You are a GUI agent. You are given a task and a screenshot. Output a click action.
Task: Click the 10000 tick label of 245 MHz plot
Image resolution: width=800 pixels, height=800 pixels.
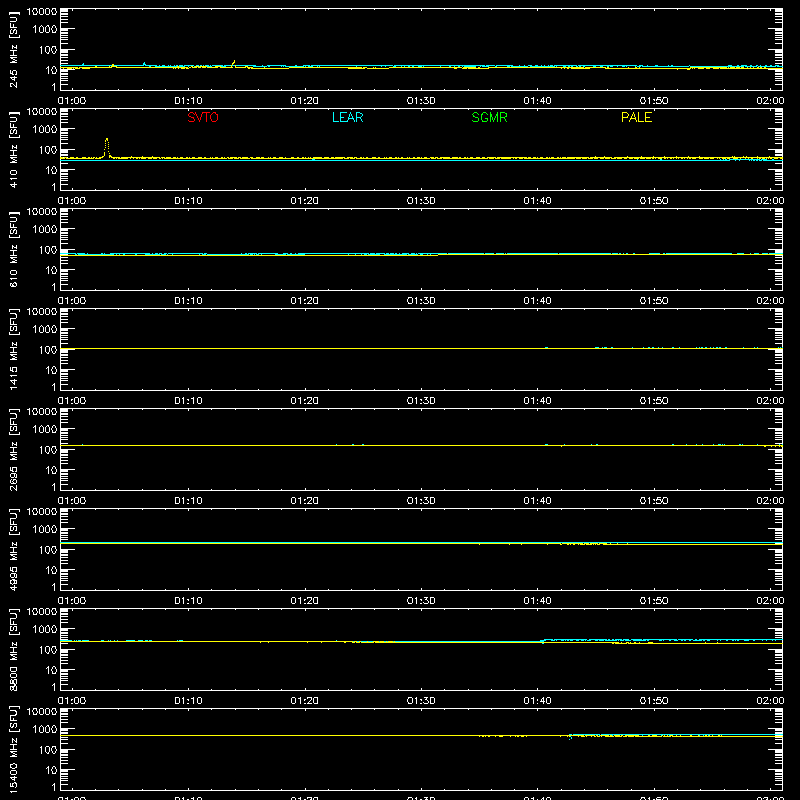point(42,12)
